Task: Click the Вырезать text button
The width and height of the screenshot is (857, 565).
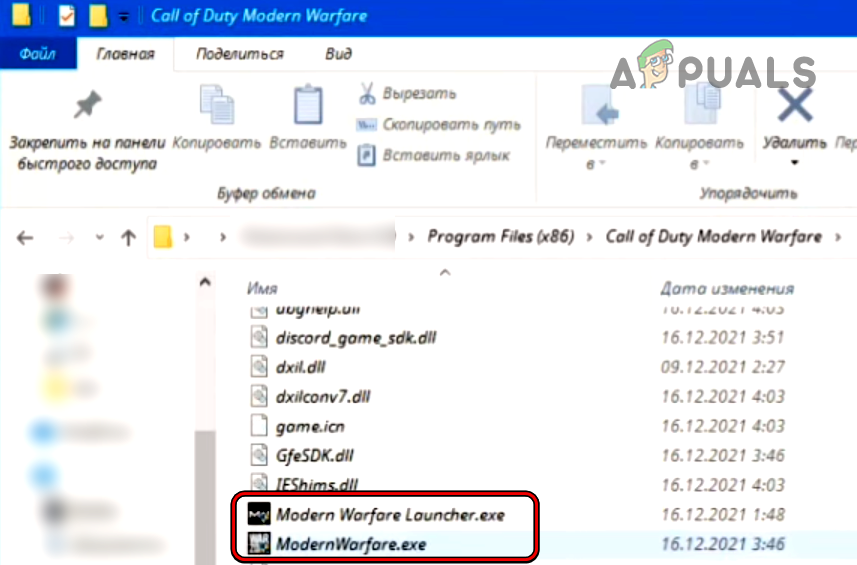Action: point(419,93)
